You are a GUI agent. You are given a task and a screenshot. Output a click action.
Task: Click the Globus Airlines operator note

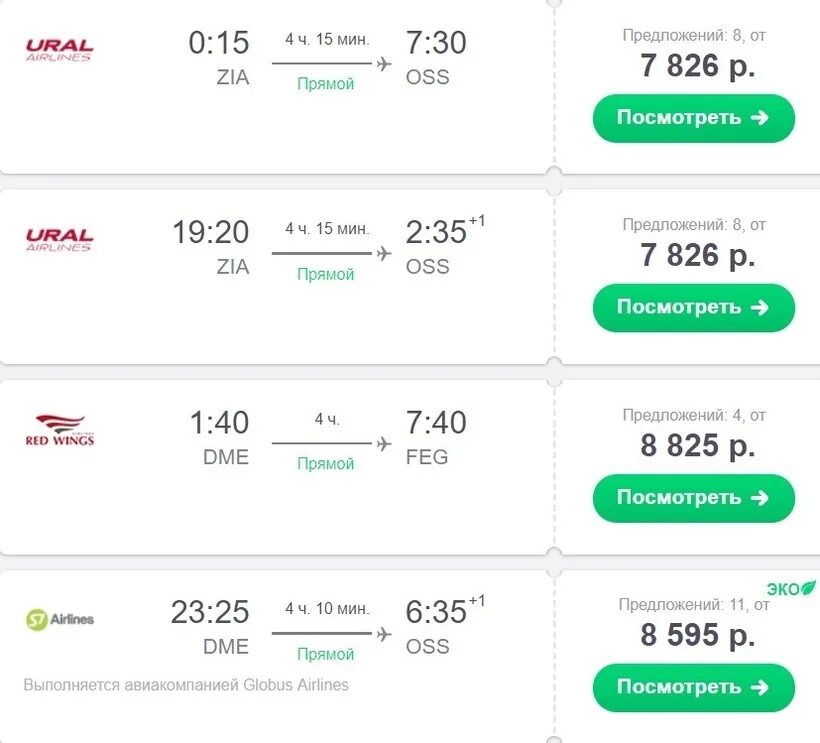186,685
